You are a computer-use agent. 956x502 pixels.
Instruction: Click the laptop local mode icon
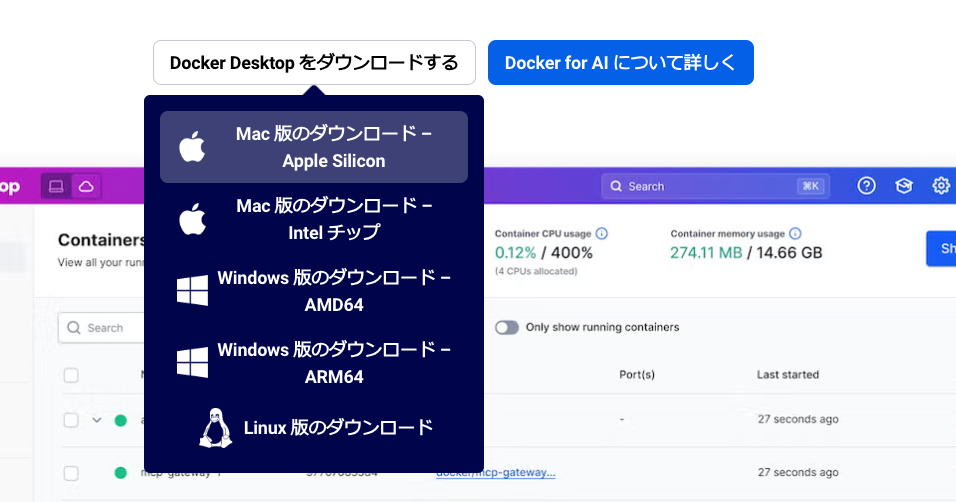[x=56, y=186]
